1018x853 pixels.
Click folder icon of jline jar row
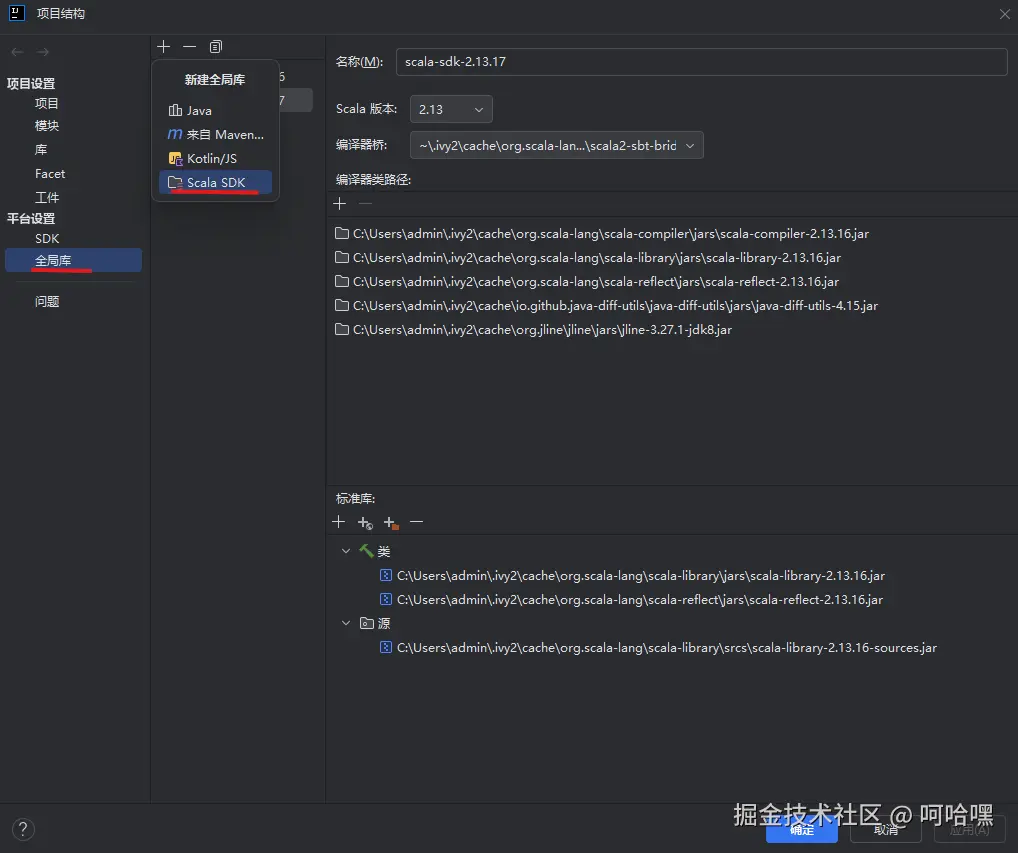pyautogui.click(x=341, y=329)
